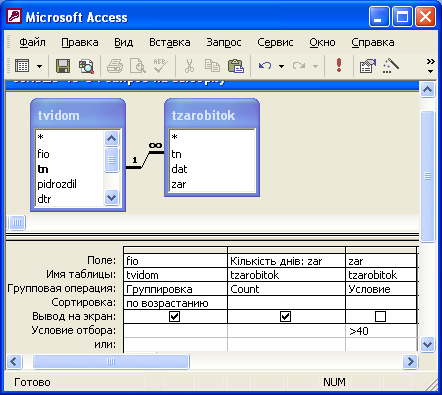Click the file search toolbar icon
The width and height of the screenshot is (442, 395).
tap(86, 66)
